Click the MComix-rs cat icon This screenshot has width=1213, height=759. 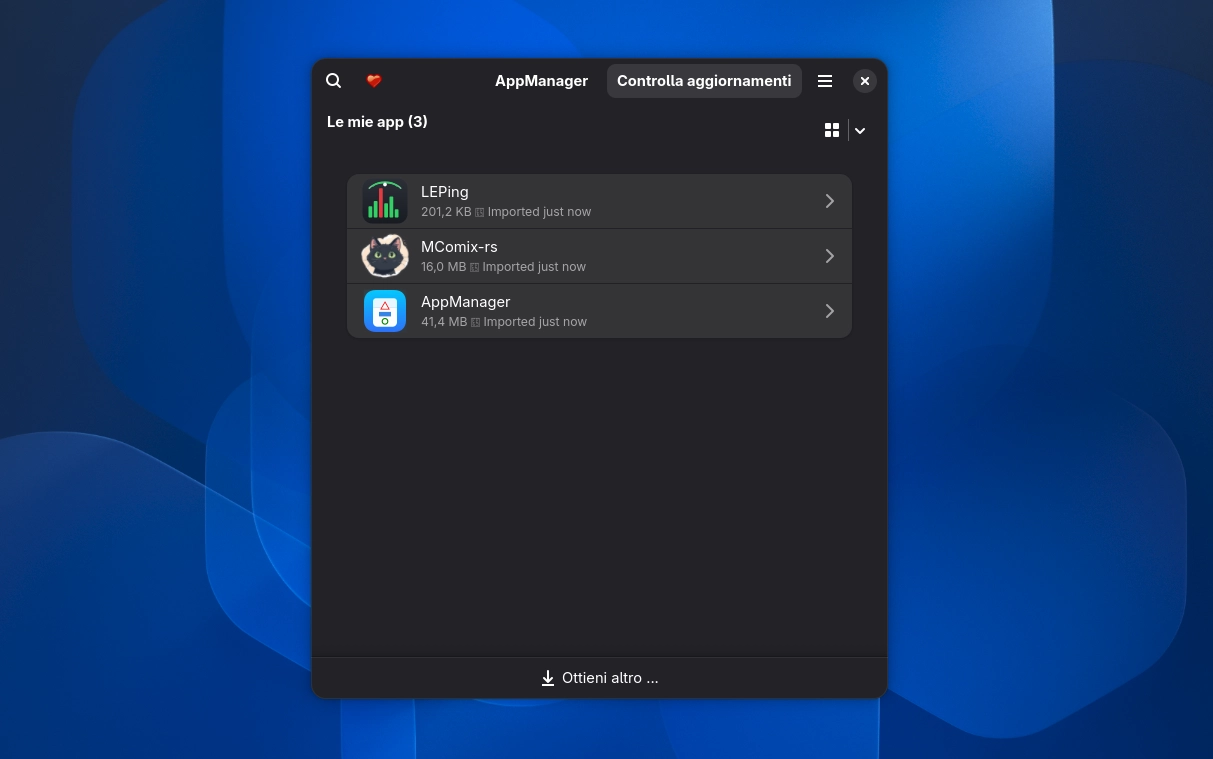385,256
